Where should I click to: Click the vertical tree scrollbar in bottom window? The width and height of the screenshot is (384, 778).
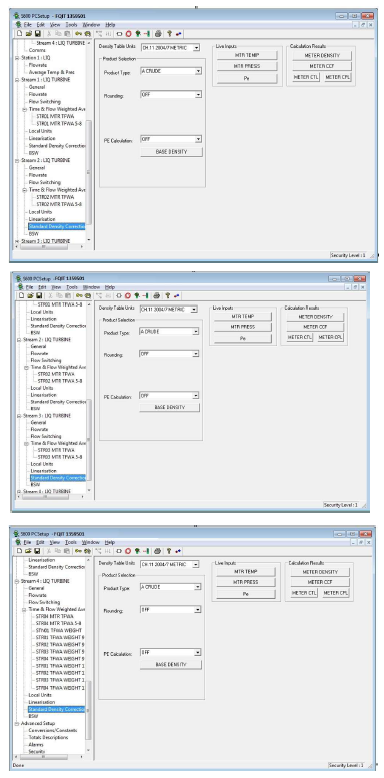coord(89,655)
